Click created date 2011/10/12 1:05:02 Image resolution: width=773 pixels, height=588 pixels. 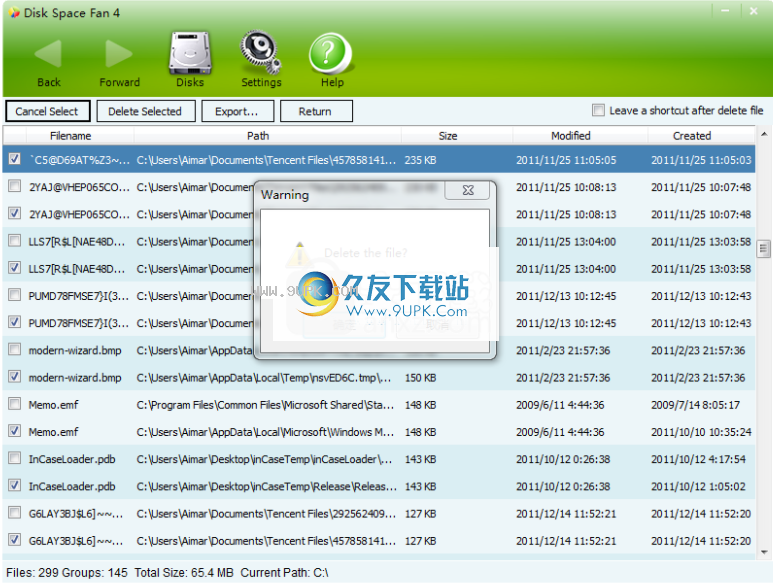(698, 486)
